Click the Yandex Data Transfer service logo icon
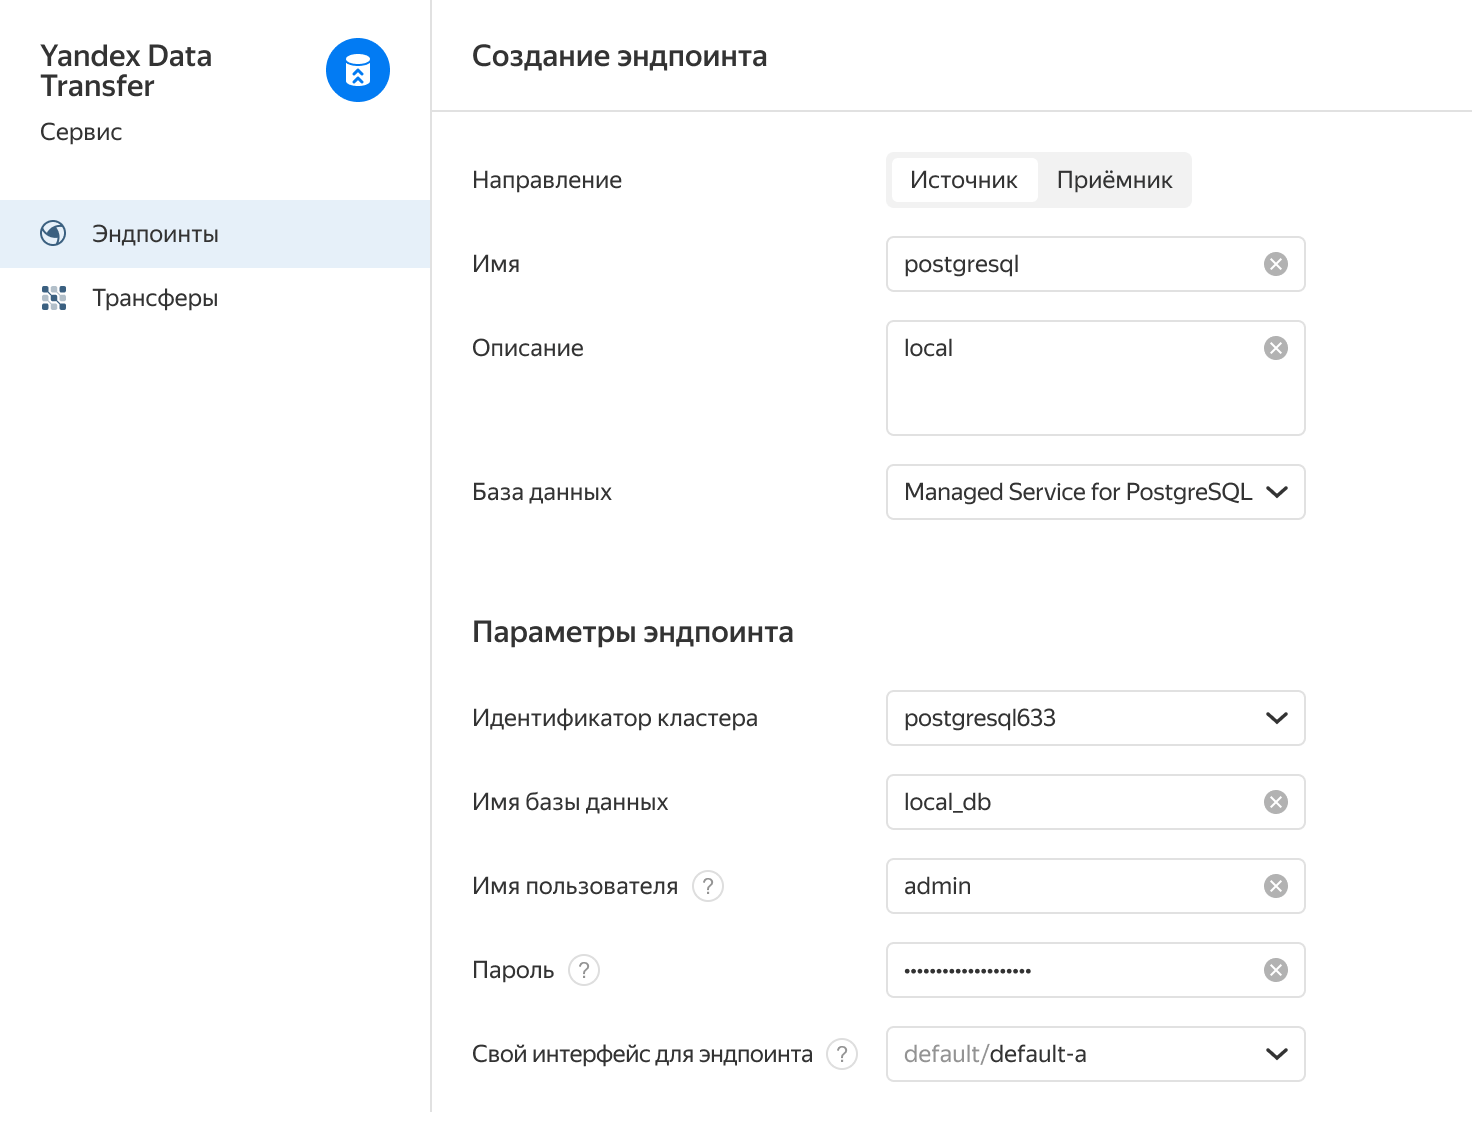The image size is (1472, 1122). coord(358,70)
